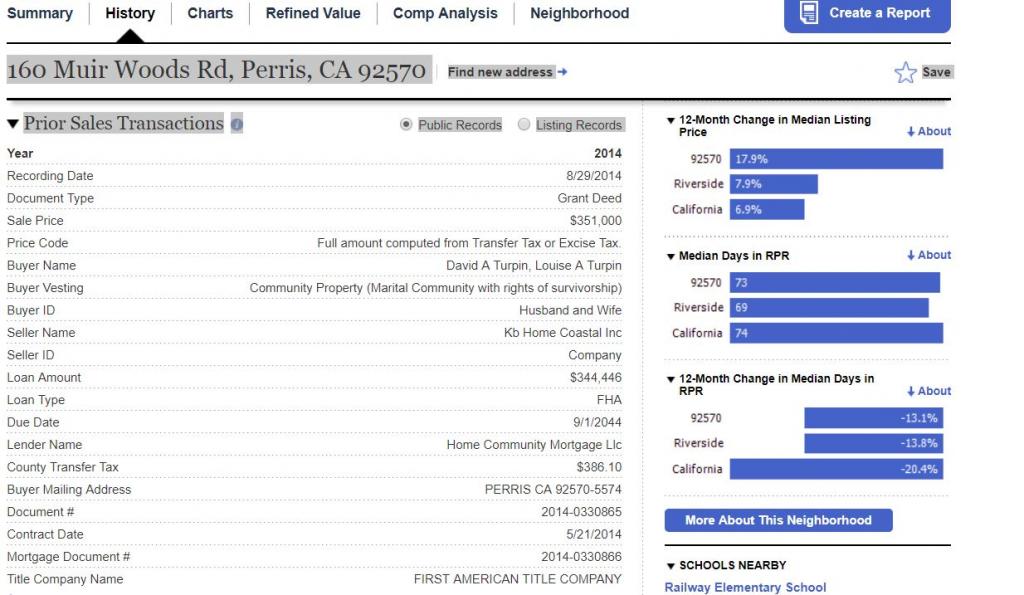The height and width of the screenshot is (595, 1024).
Task: Click More About This Neighborhood button
Action: coord(778,520)
